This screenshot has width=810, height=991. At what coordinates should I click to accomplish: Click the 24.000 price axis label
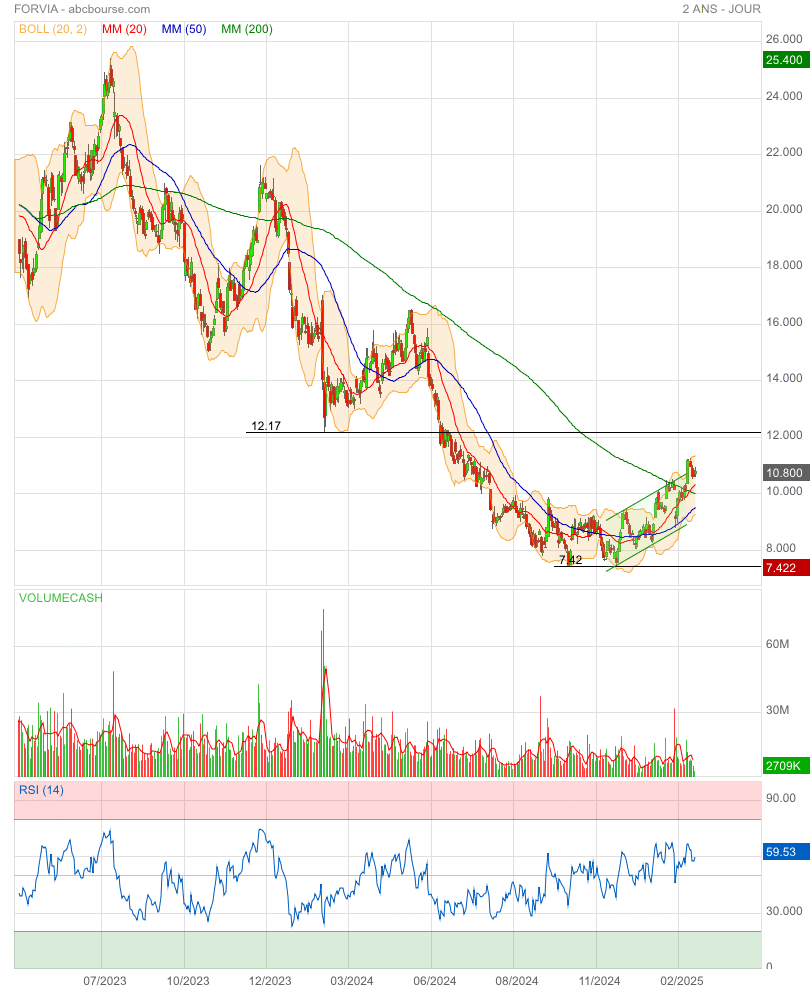[784, 96]
